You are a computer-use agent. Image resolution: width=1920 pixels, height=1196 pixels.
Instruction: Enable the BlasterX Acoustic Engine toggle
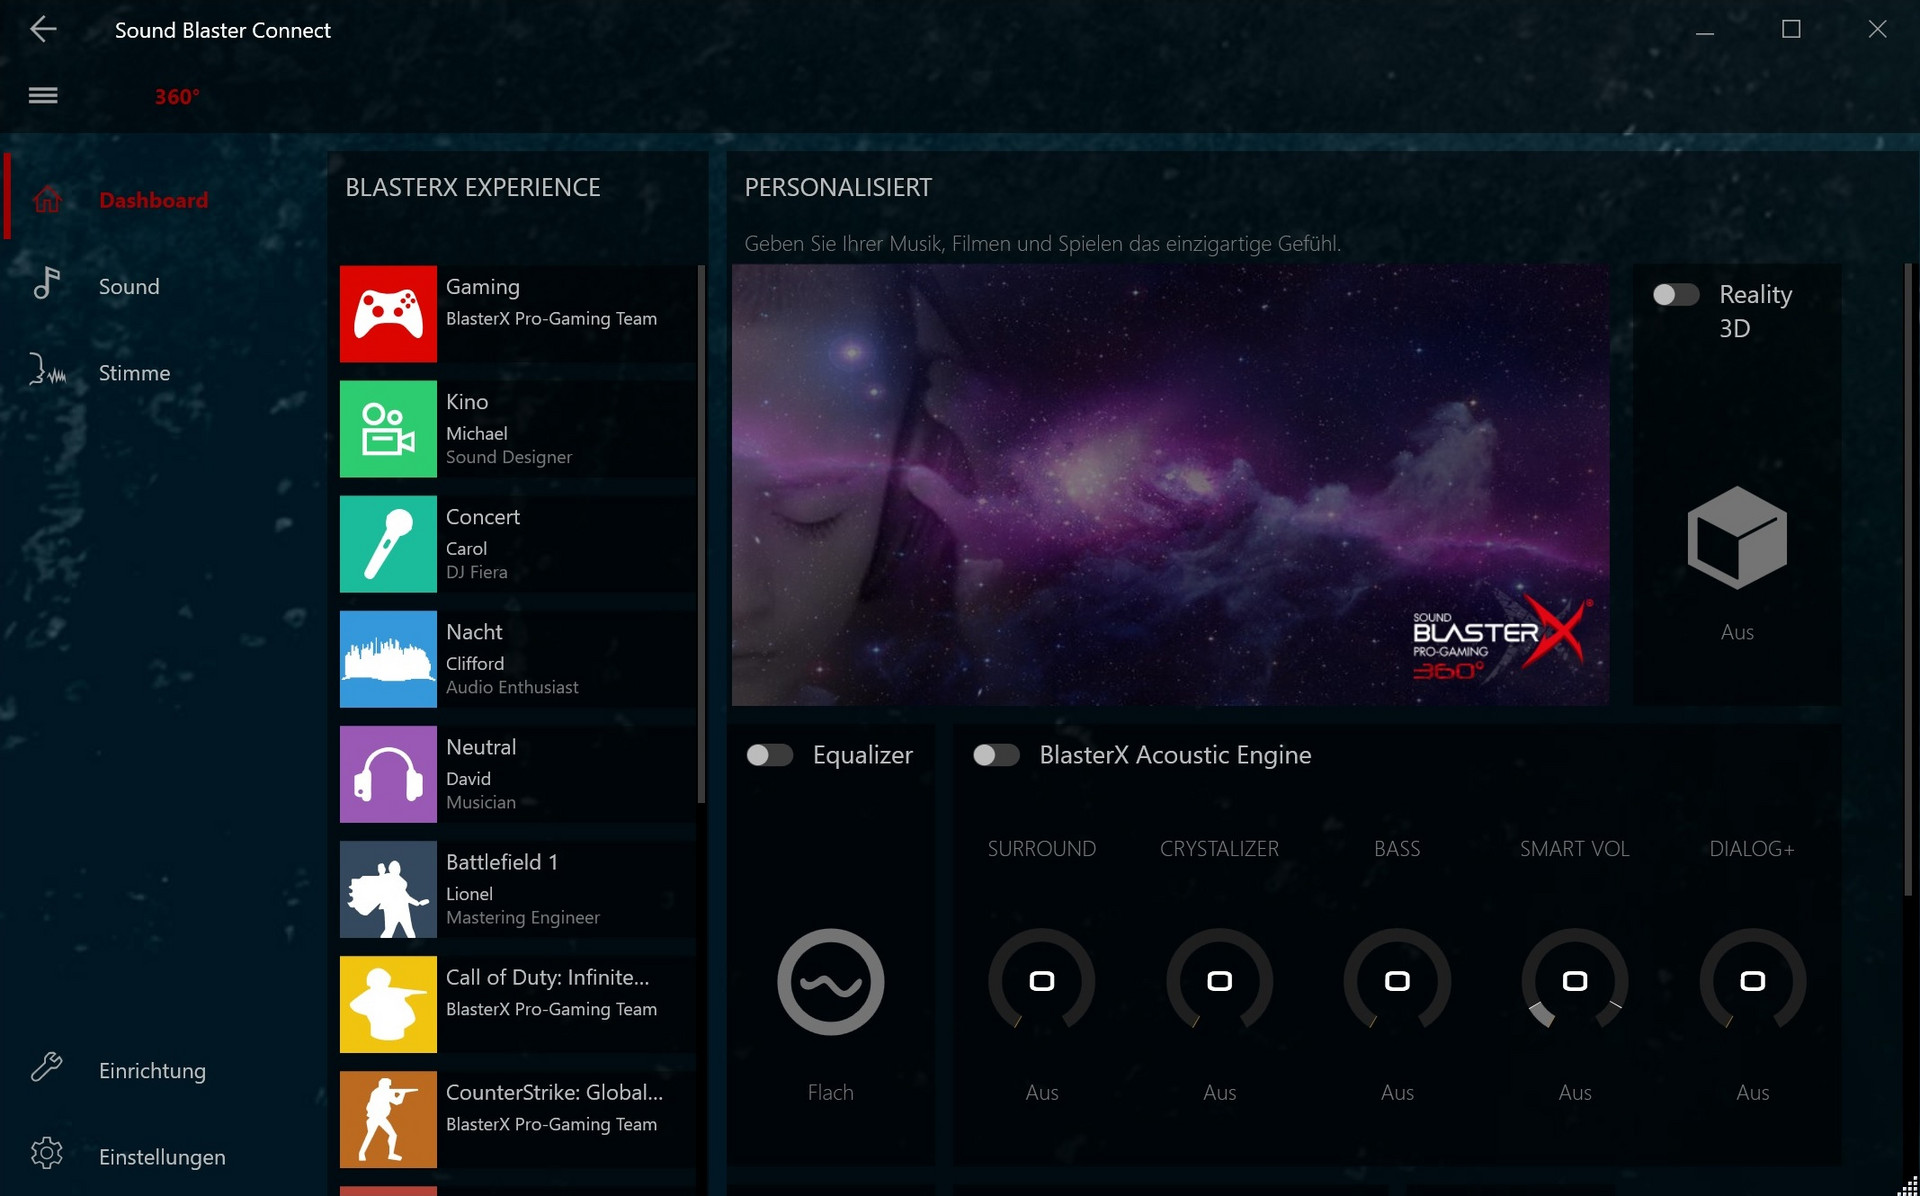point(996,755)
